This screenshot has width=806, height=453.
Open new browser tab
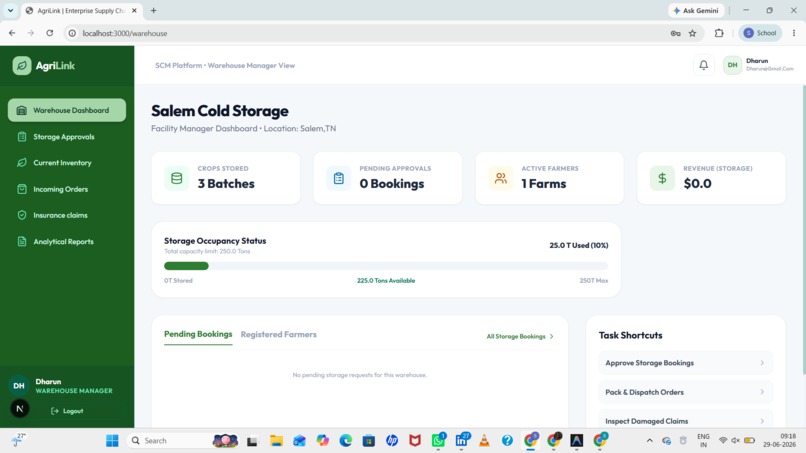tap(153, 10)
